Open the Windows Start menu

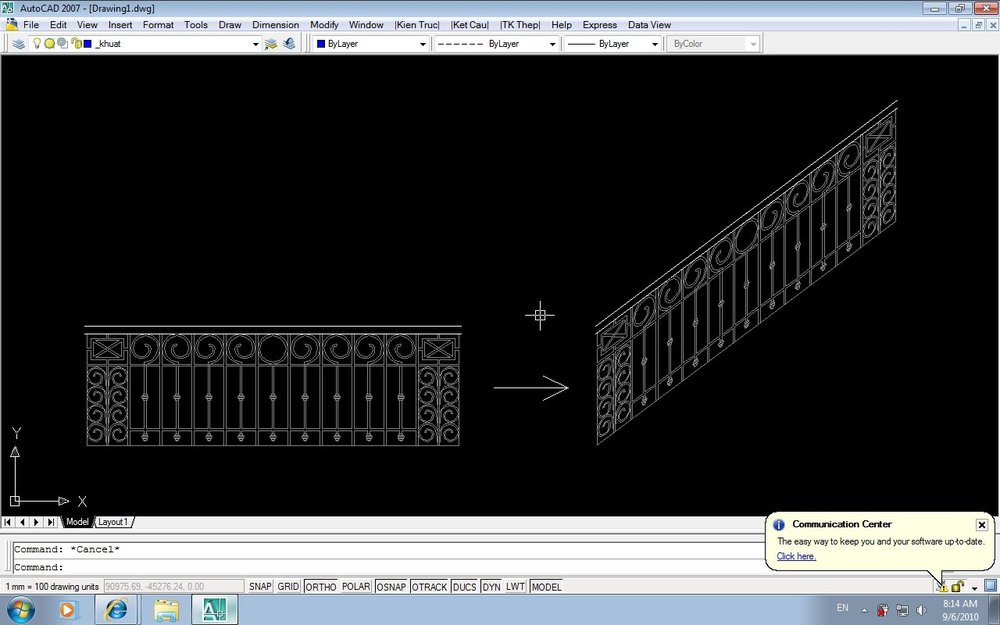tap(20, 610)
